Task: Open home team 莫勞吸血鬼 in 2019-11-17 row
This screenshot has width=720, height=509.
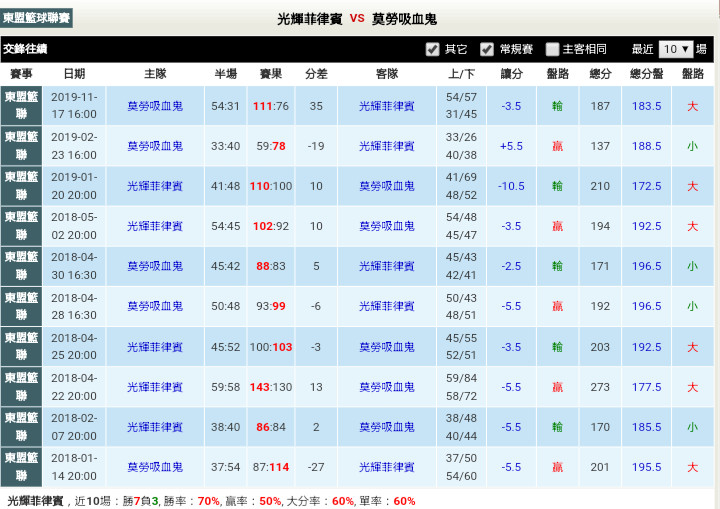Action: (x=155, y=106)
